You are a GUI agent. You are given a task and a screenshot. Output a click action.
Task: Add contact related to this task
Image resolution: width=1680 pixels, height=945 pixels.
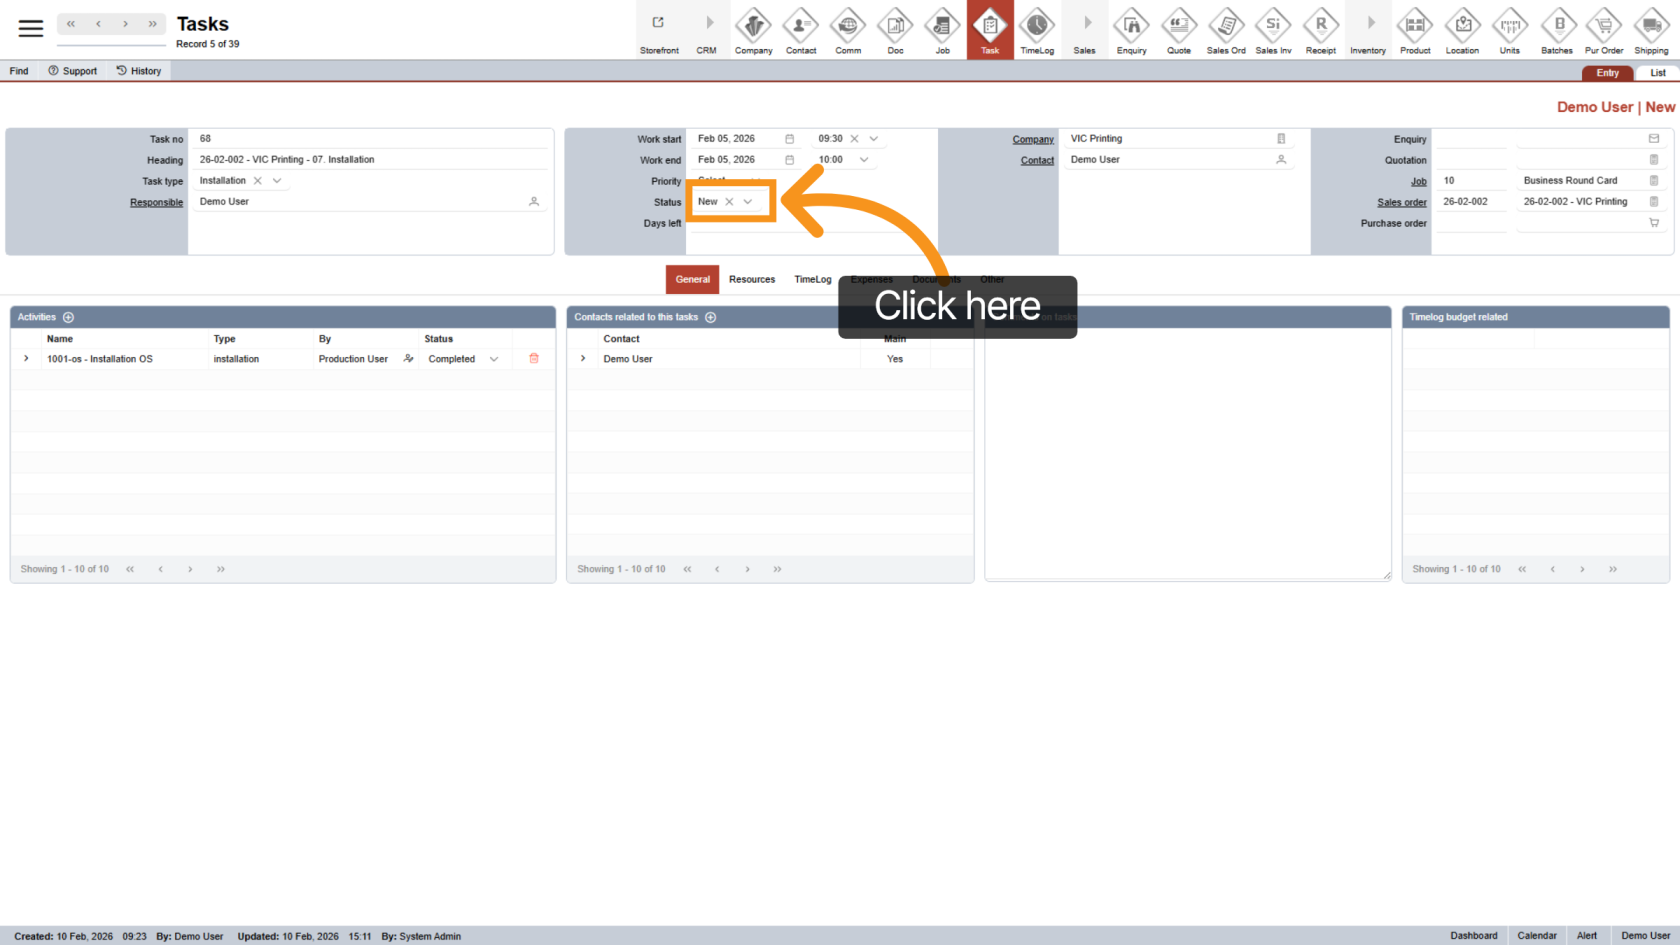click(x=711, y=318)
